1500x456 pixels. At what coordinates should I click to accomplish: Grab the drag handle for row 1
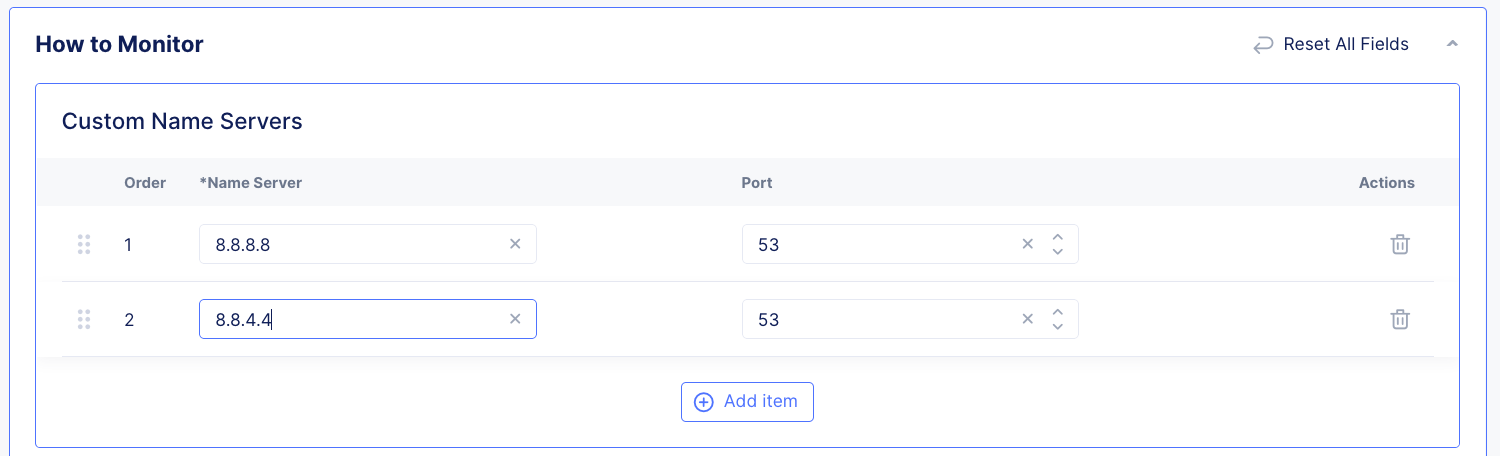point(84,244)
